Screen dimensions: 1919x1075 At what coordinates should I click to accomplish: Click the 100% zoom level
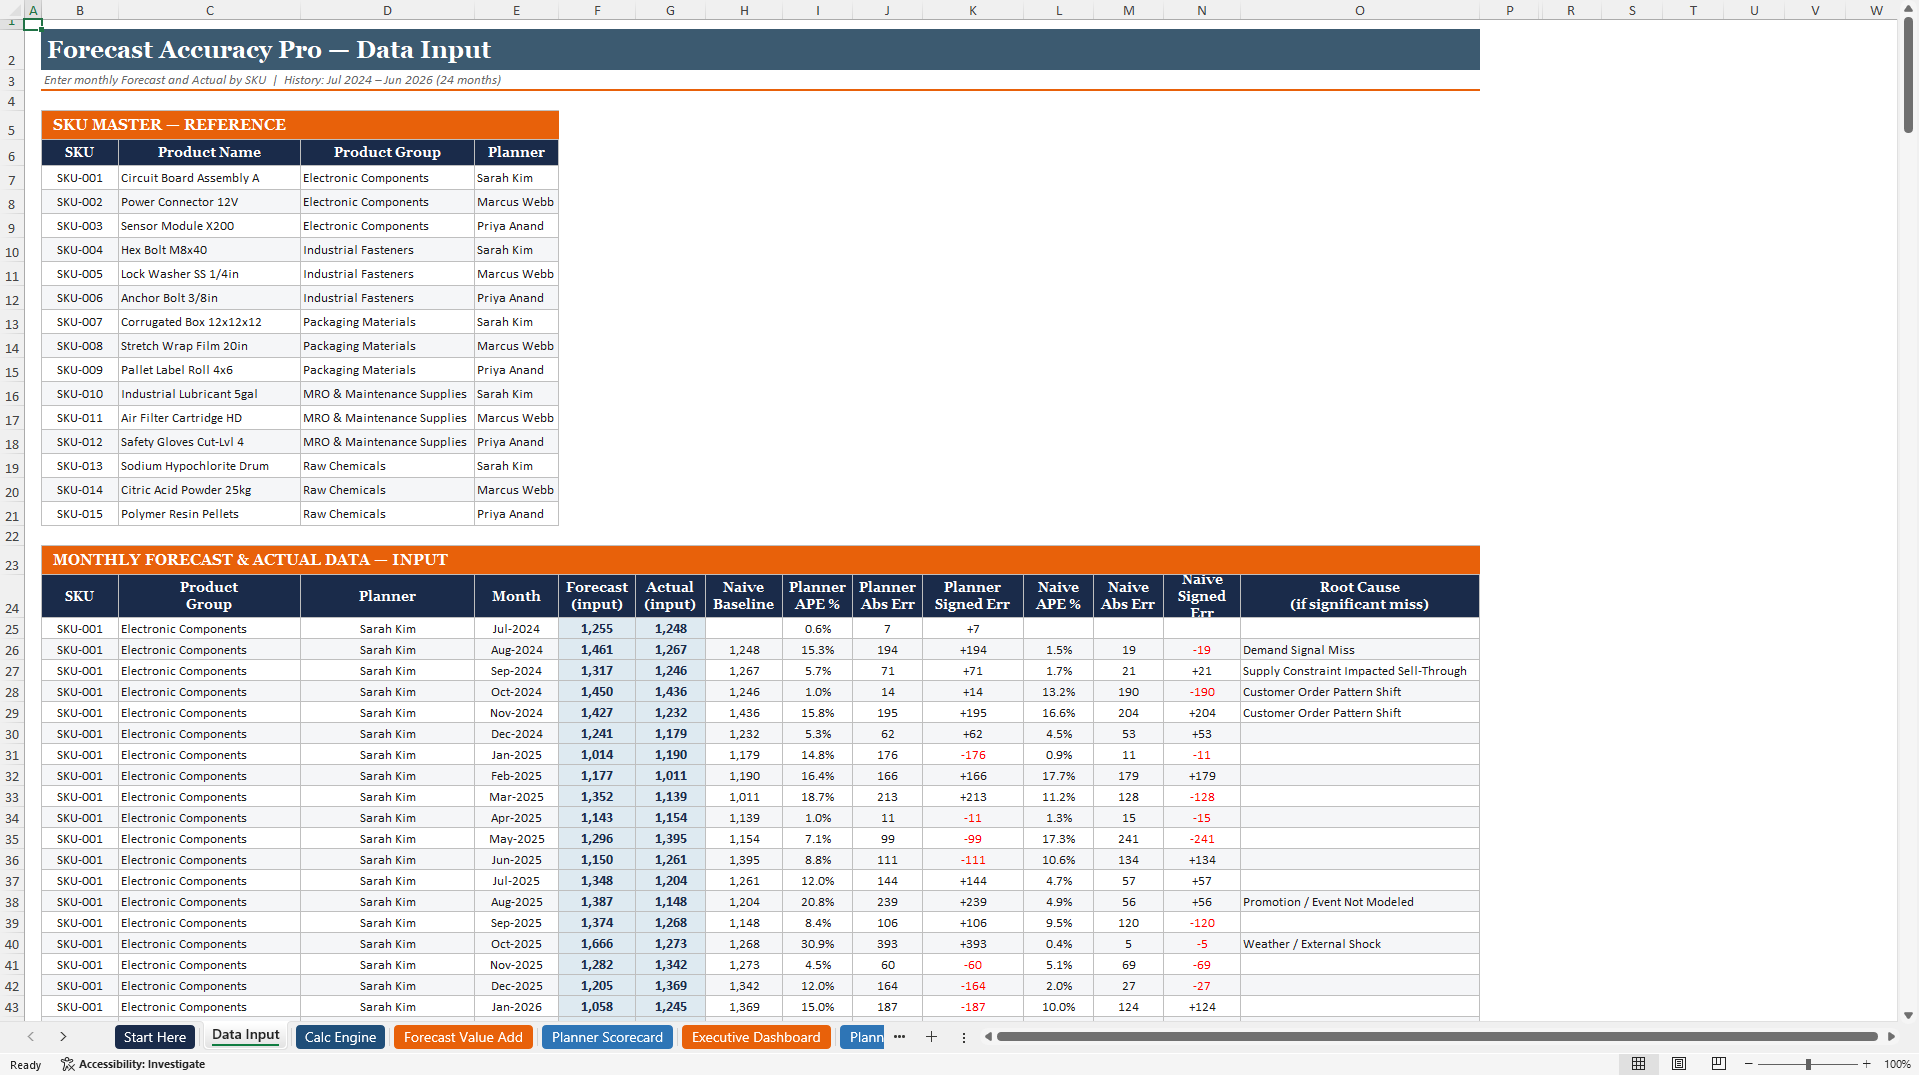tap(1897, 1064)
